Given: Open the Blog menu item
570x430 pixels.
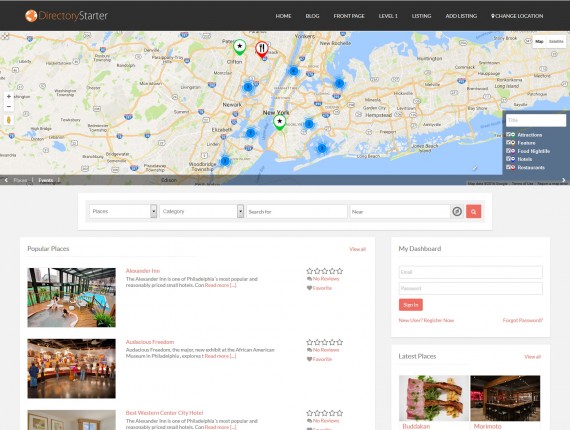Looking at the screenshot, I should coord(312,16).
